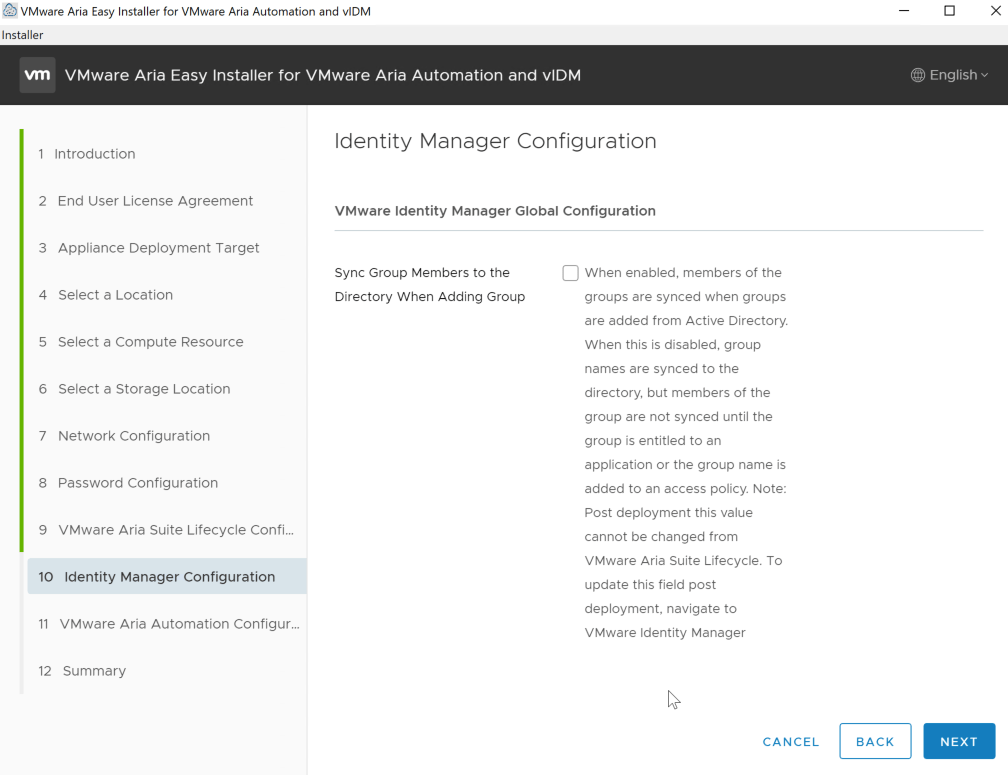This screenshot has width=1008, height=775.
Task: Open Select a Storage Location step
Action: 144,389
